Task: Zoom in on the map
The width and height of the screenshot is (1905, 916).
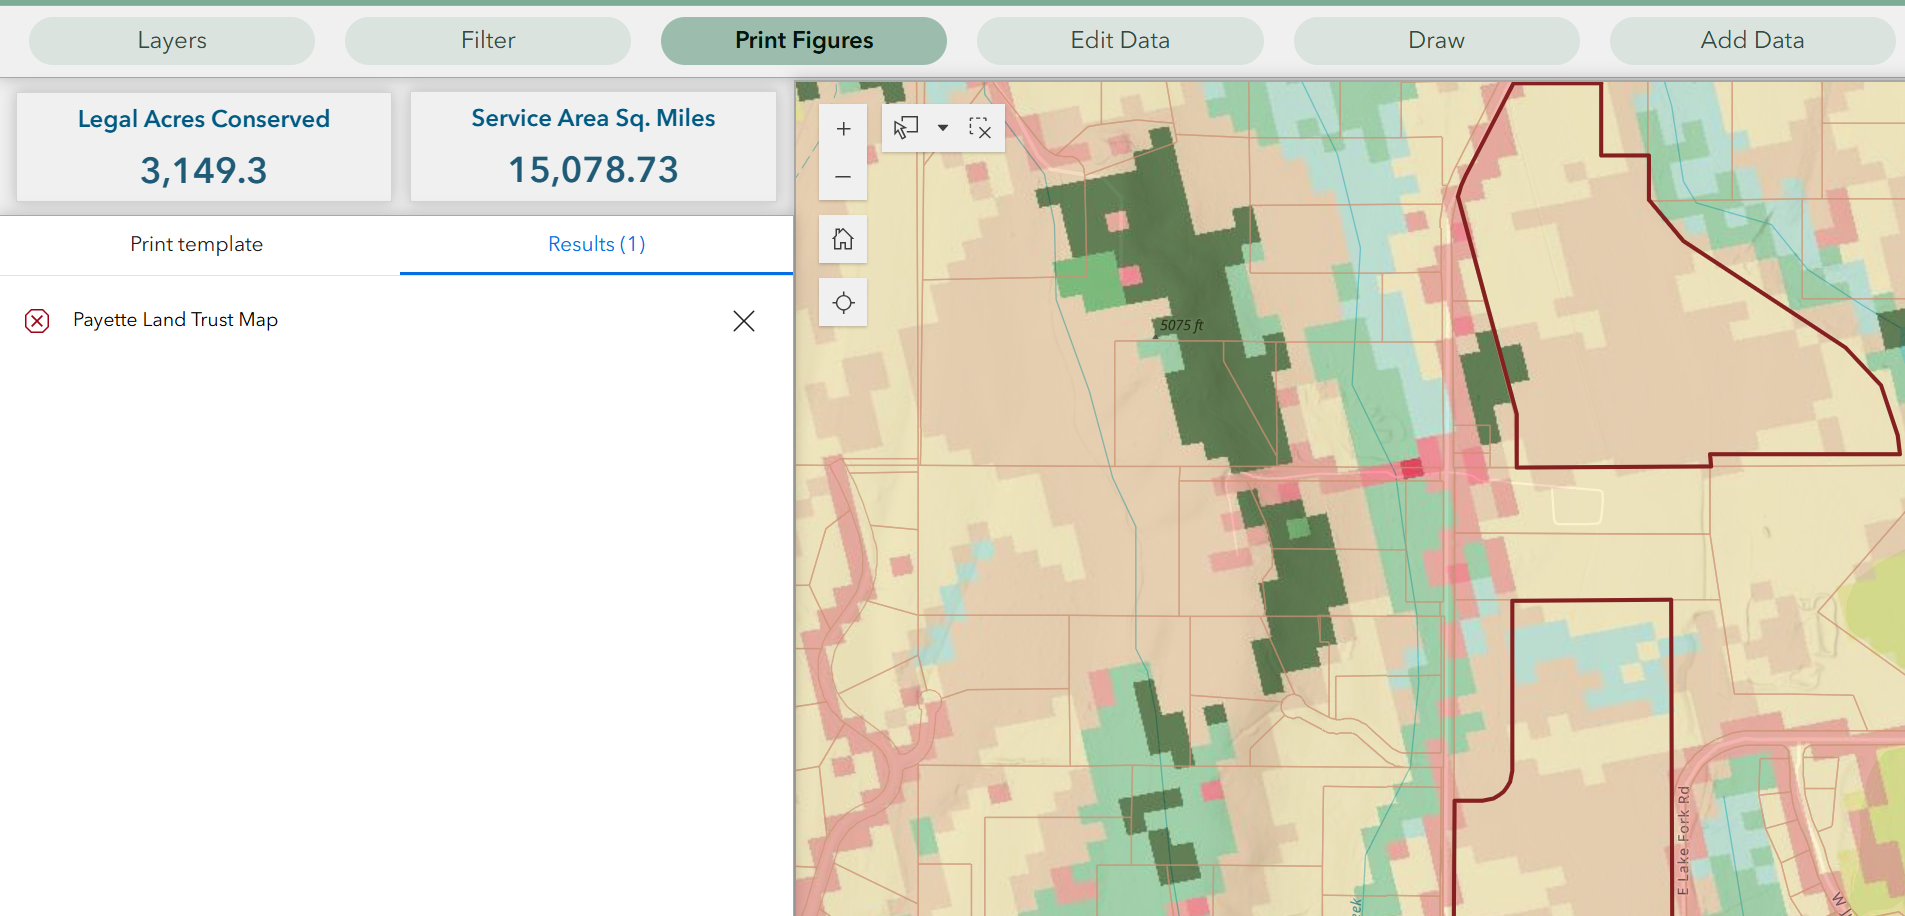Action: click(843, 128)
